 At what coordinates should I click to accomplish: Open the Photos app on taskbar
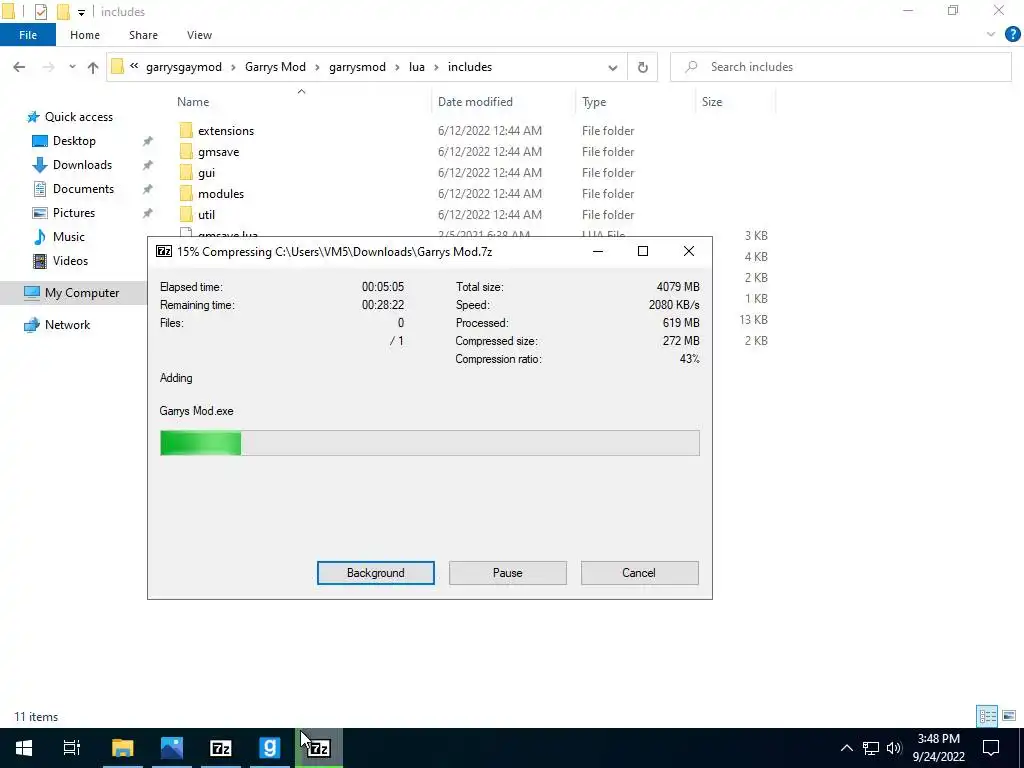click(172, 748)
